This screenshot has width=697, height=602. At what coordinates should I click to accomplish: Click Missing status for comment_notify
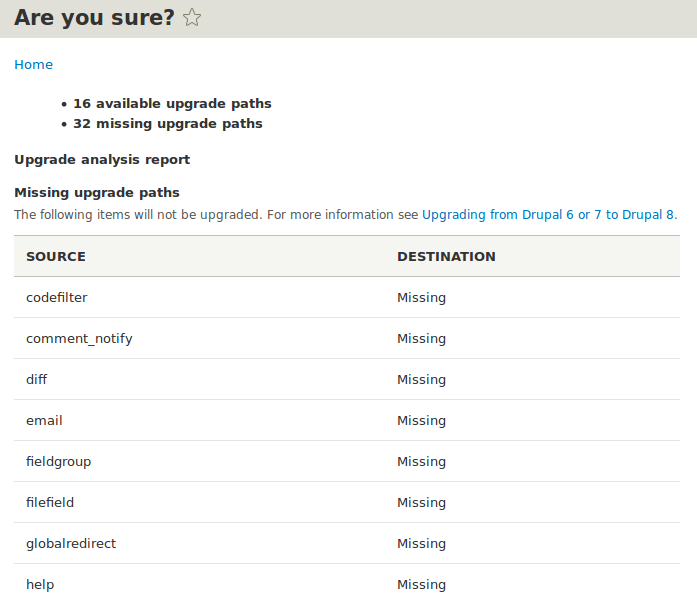[421, 338]
